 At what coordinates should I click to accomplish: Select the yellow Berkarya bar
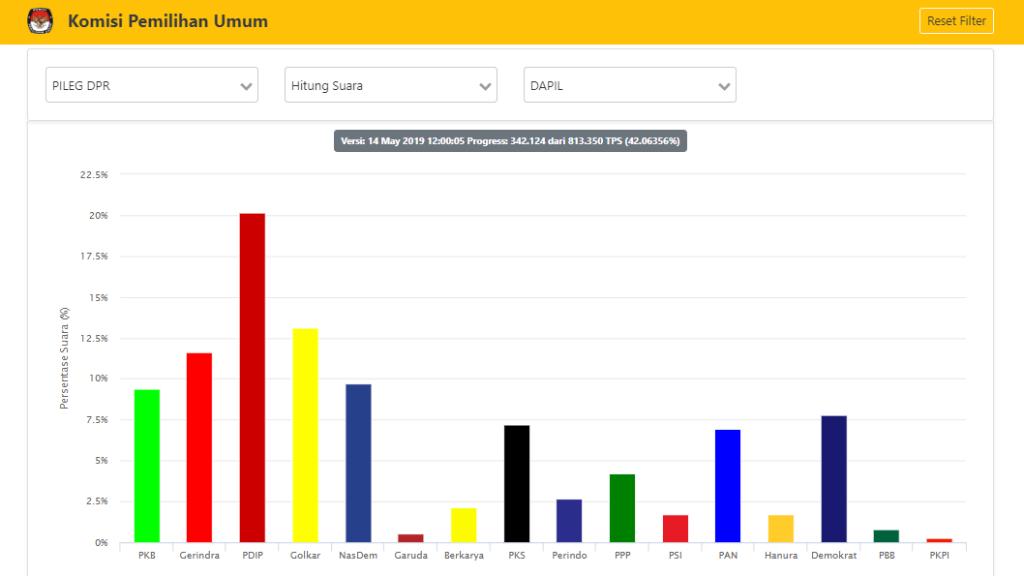(464, 525)
